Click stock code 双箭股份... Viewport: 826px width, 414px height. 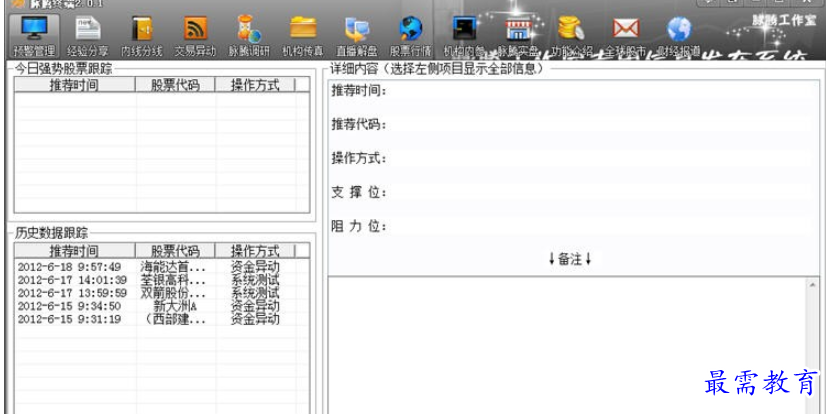pyautogui.click(x=173, y=293)
